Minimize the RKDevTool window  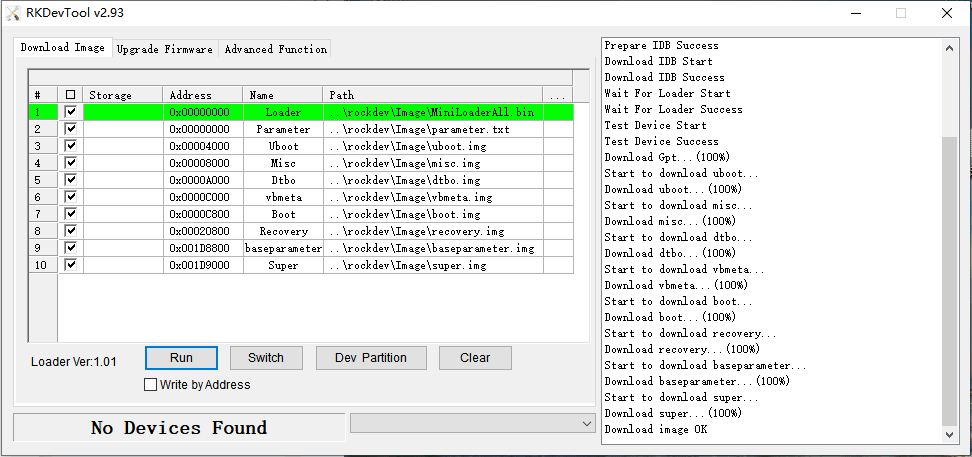[x=855, y=13]
